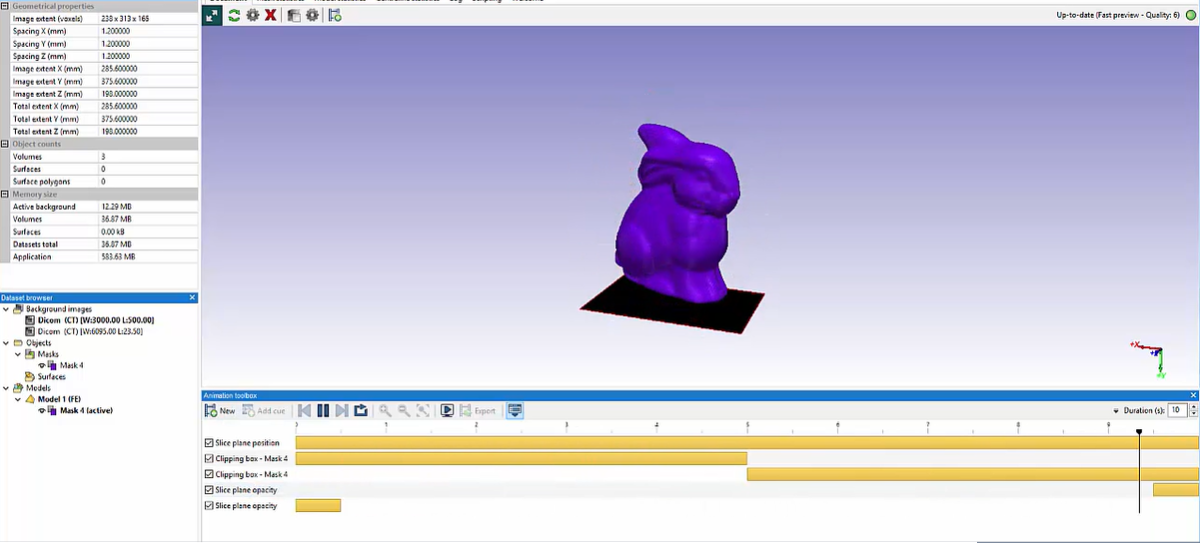Click the Export animation button
Viewport: 1200px width, 543px height.
tap(477, 411)
